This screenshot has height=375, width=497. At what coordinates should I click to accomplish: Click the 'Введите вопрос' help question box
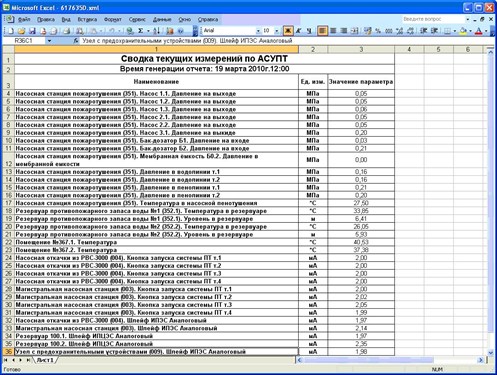pyautogui.click(x=433, y=19)
